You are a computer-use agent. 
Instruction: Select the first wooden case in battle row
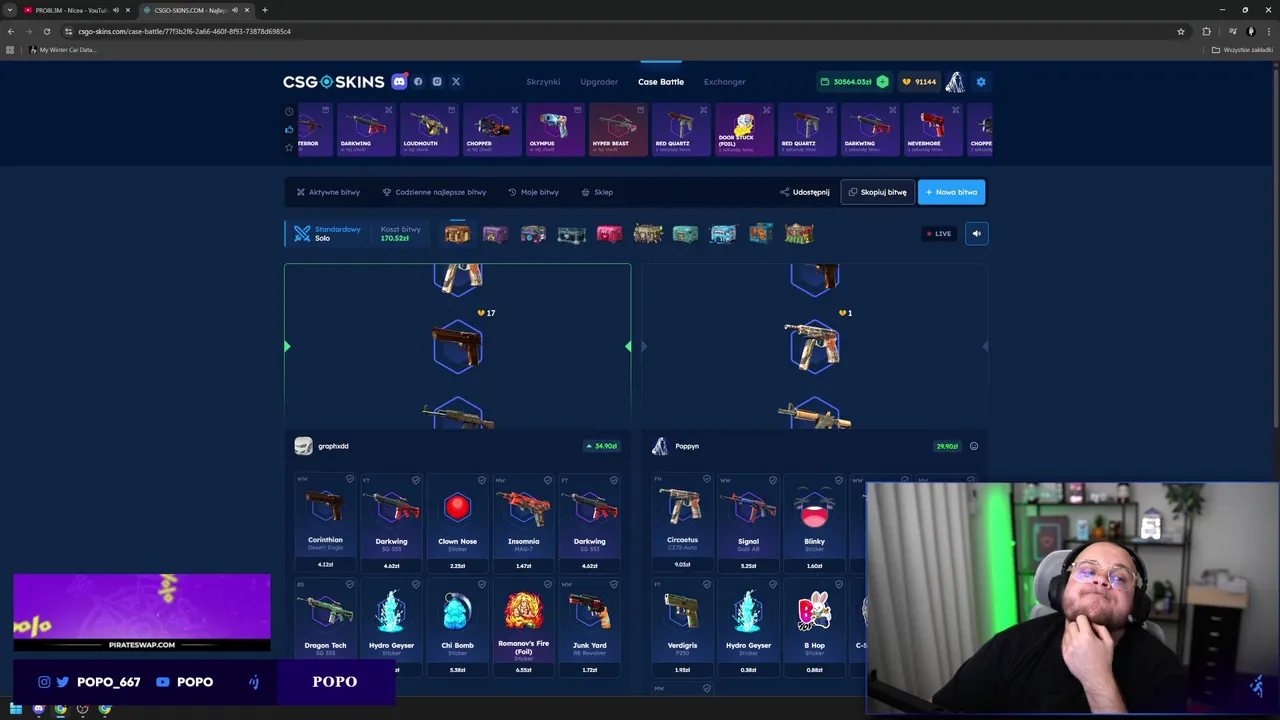pyautogui.click(x=457, y=234)
